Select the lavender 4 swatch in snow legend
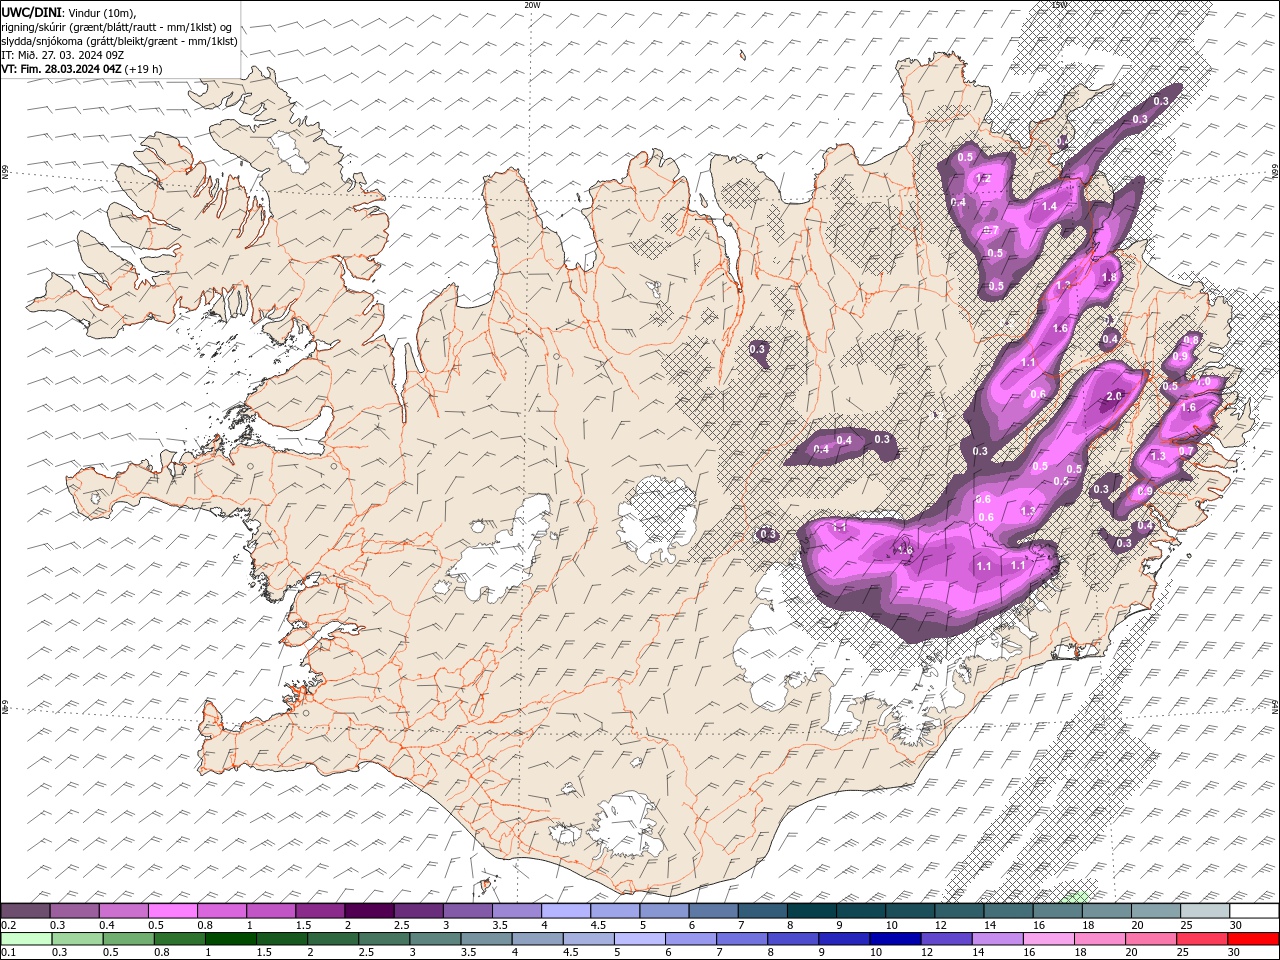 click(x=566, y=911)
